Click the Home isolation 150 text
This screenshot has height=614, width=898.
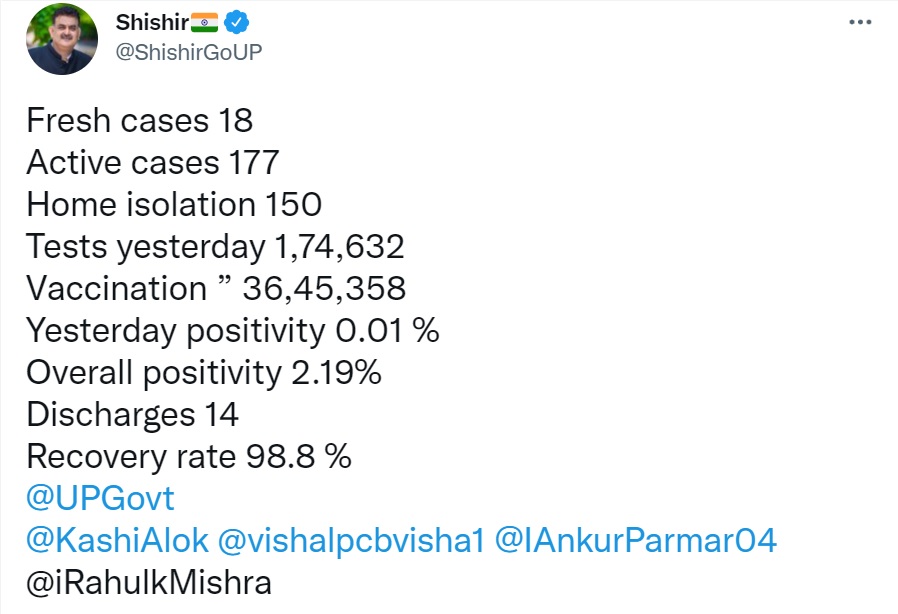point(174,205)
